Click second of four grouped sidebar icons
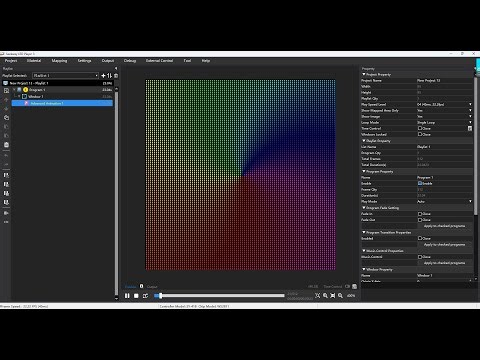 pyautogui.click(x=6, y=184)
